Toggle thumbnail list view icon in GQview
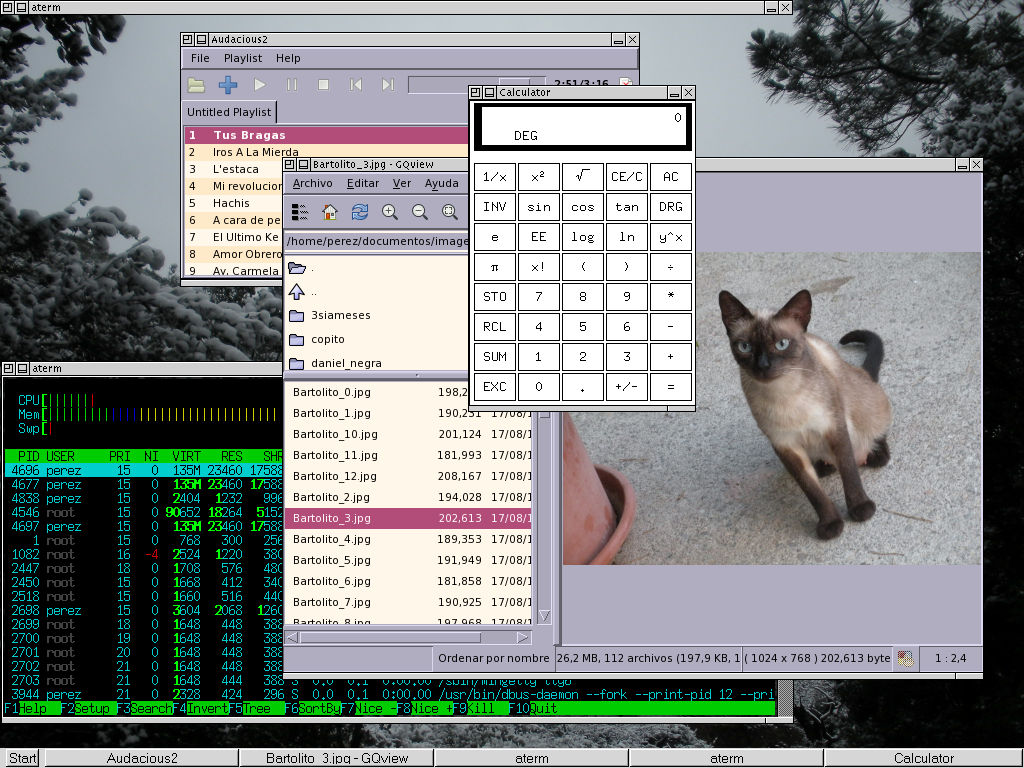 point(300,212)
